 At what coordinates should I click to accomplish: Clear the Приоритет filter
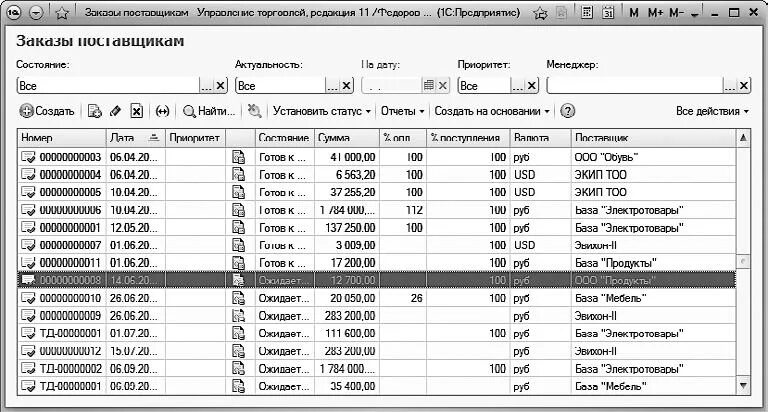(x=532, y=86)
